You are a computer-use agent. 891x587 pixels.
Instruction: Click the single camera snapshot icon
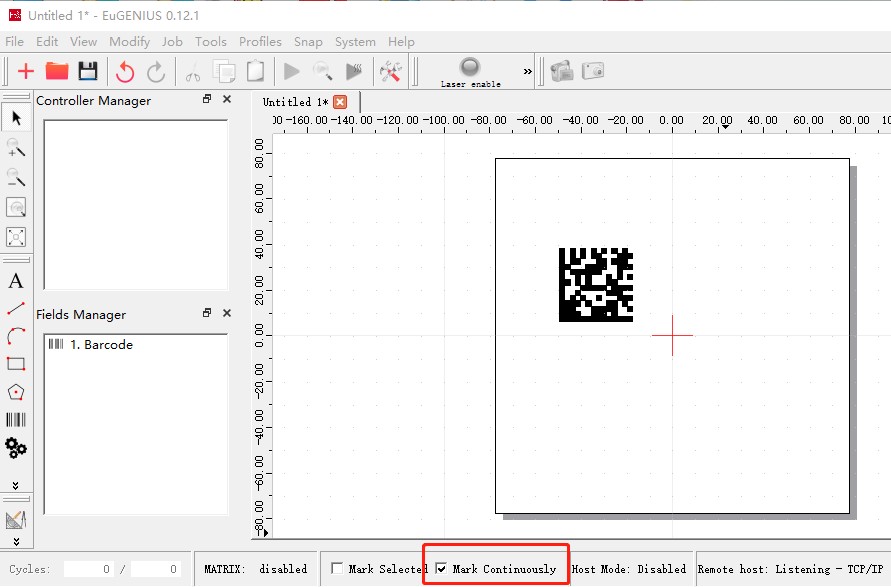(x=593, y=70)
